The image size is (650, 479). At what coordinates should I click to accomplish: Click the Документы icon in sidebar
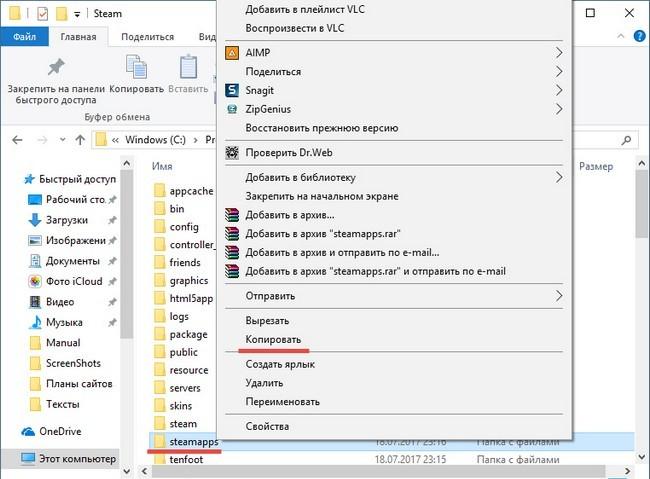click(x=35, y=261)
